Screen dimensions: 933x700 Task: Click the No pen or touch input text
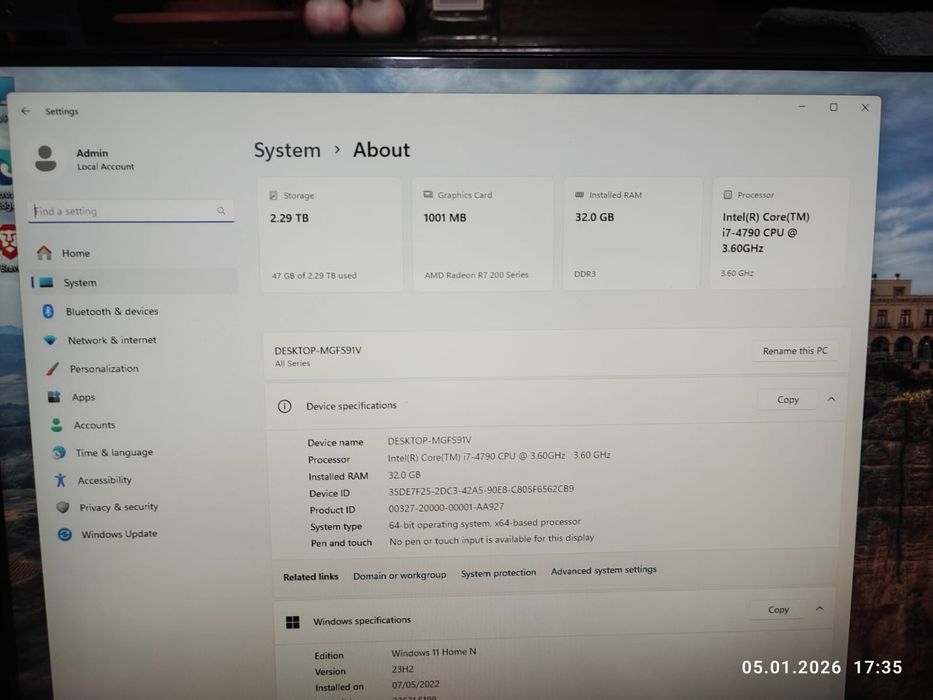point(491,540)
